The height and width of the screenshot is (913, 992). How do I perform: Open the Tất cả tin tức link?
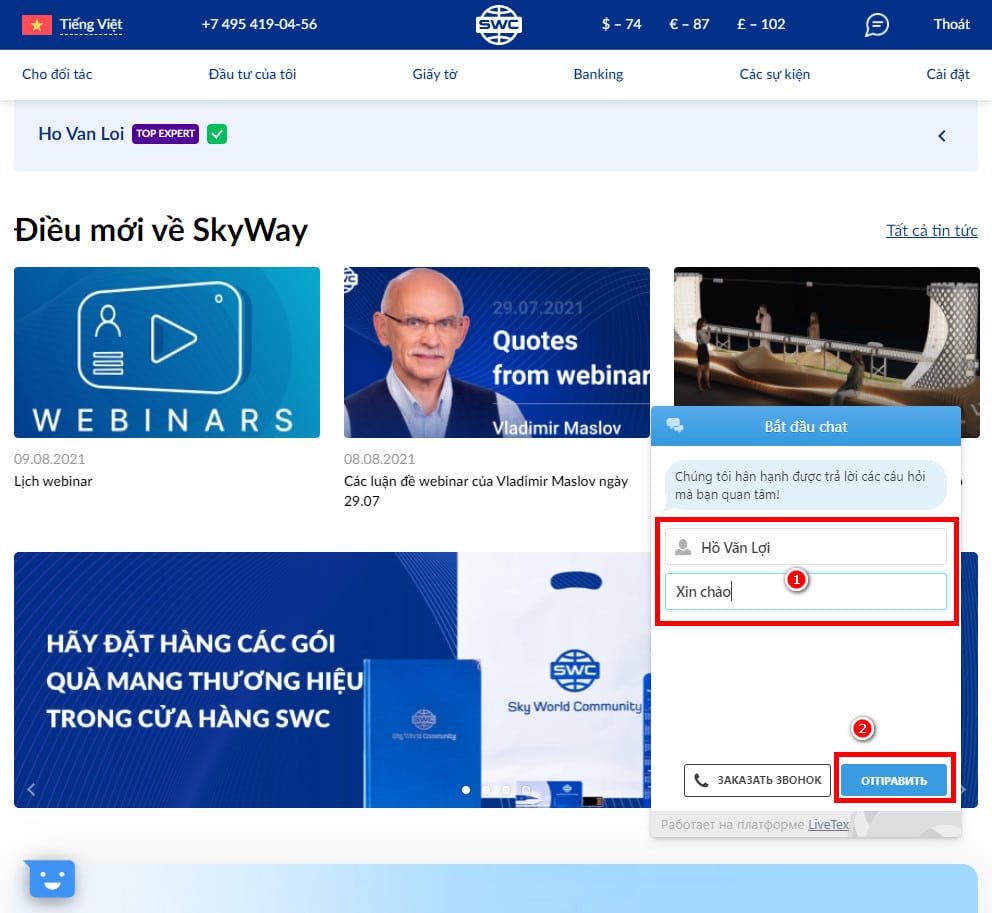tap(931, 231)
